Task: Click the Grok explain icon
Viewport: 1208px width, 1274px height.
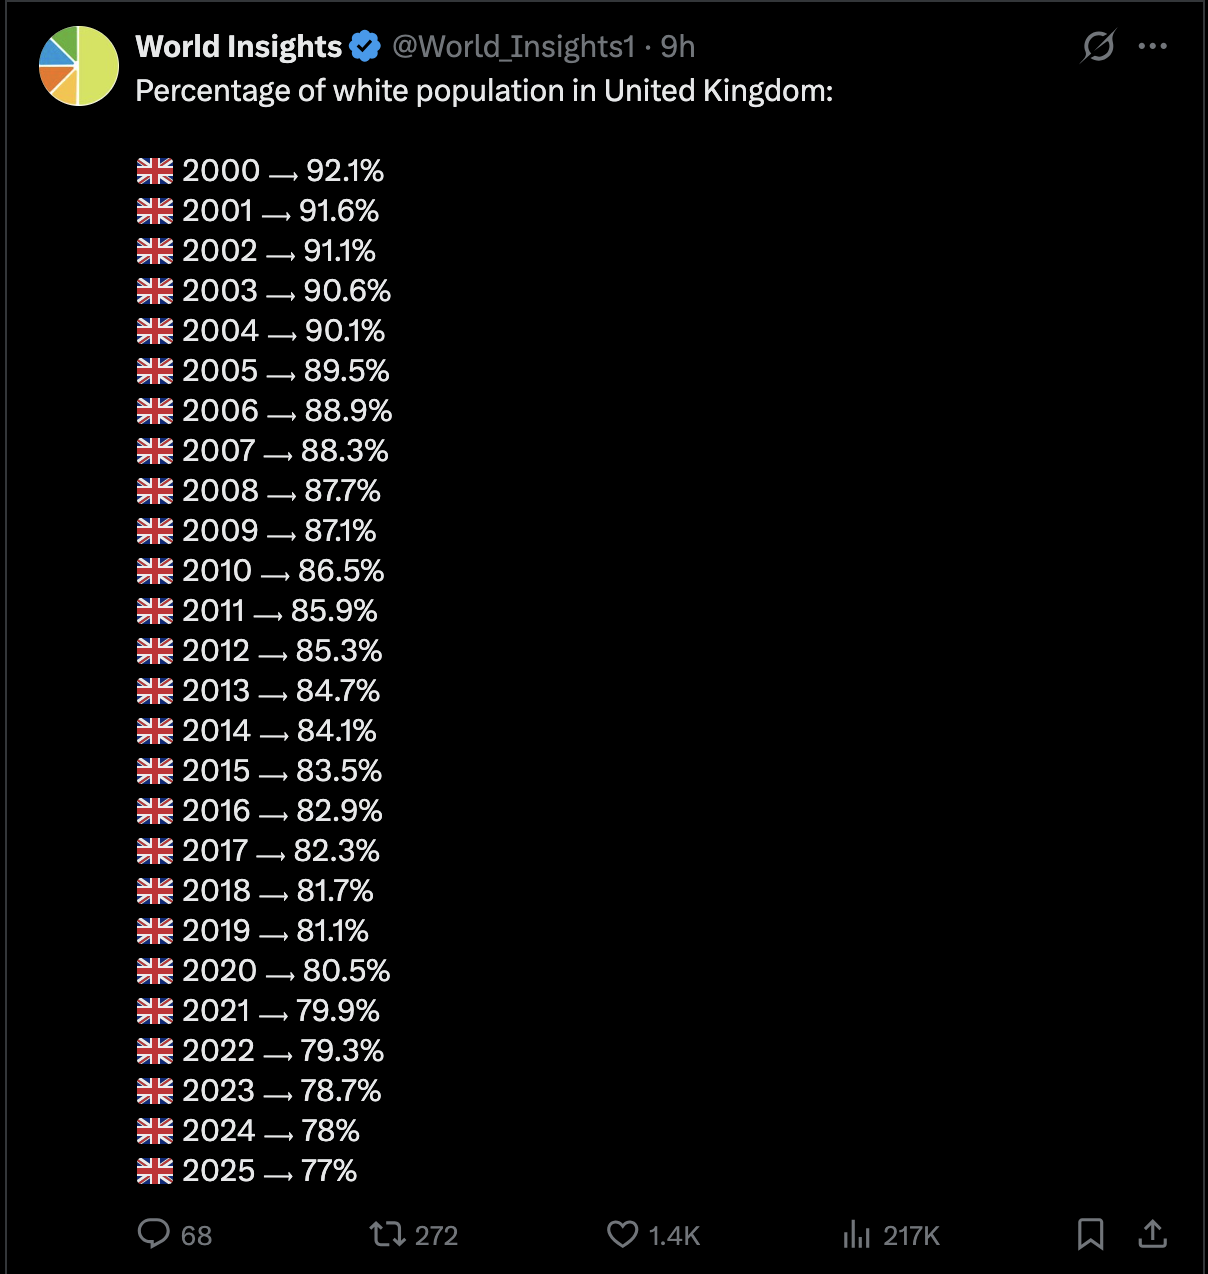Action: 1098,46
